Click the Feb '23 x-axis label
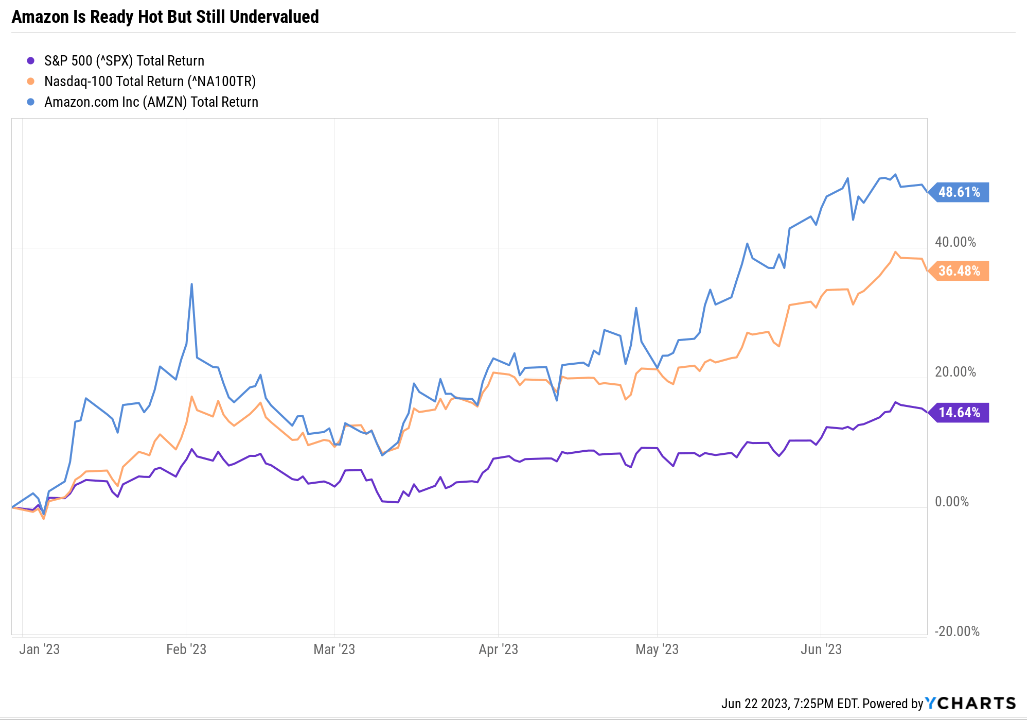The image size is (1027, 721). [x=186, y=650]
